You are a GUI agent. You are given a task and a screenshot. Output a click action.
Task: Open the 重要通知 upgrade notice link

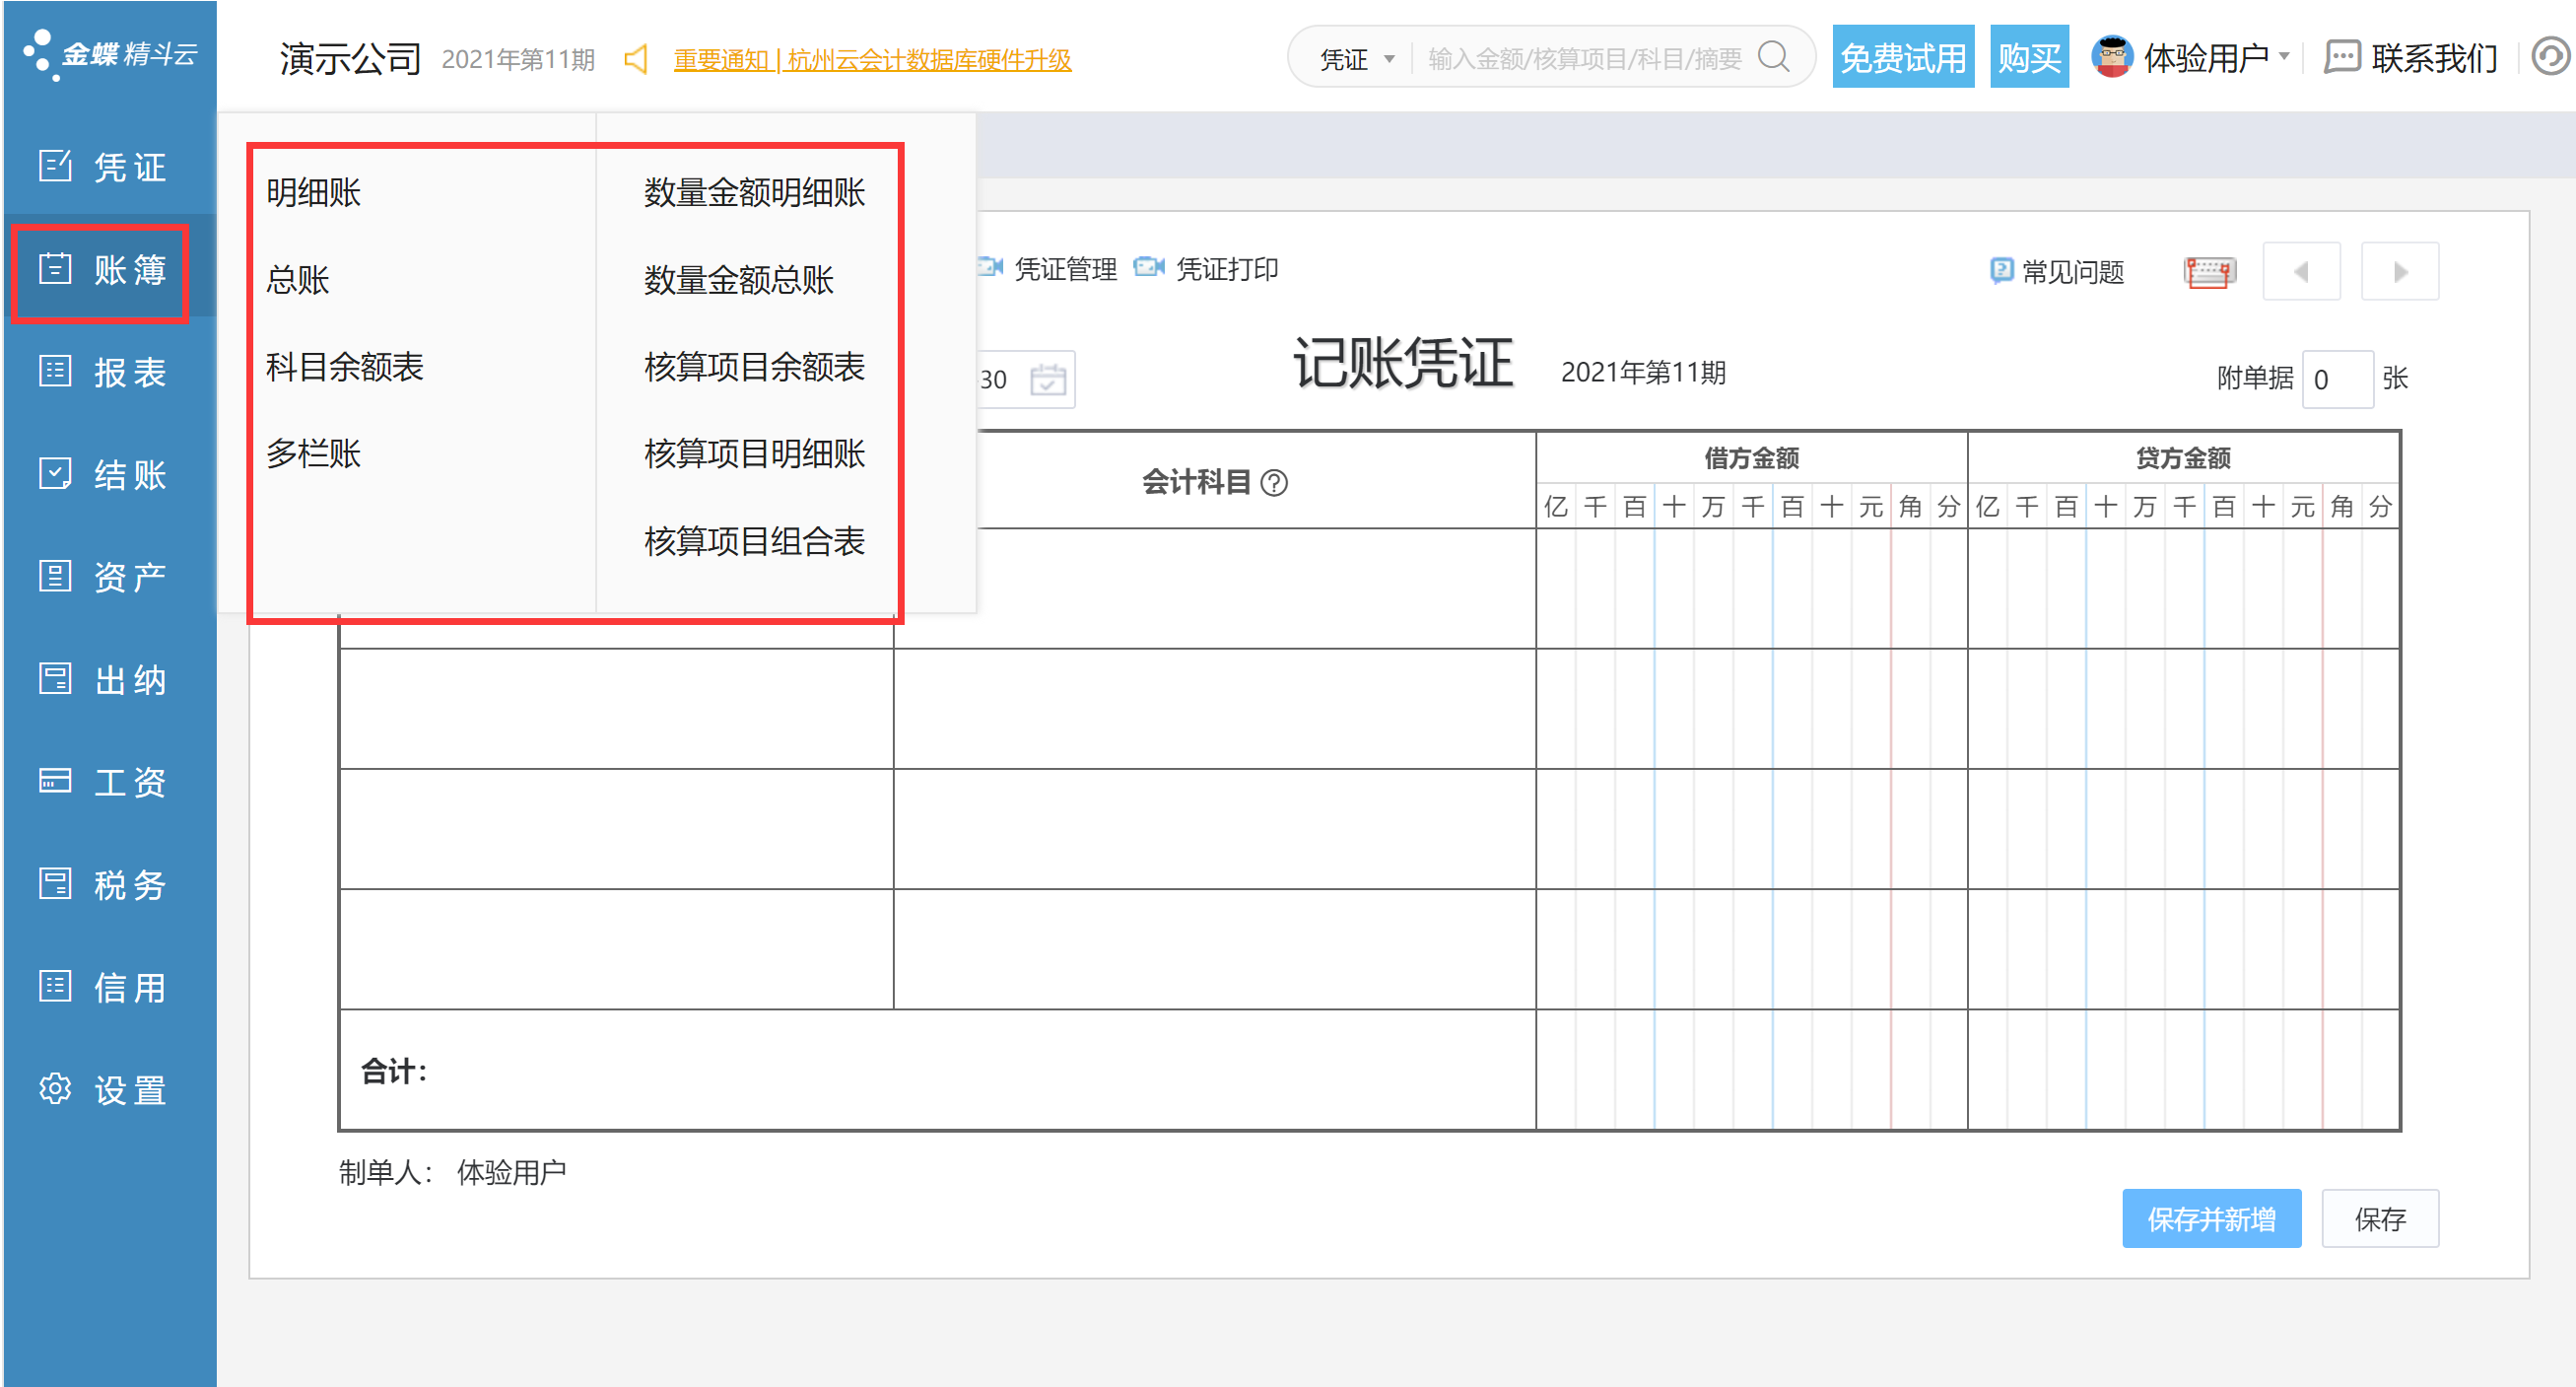[872, 60]
